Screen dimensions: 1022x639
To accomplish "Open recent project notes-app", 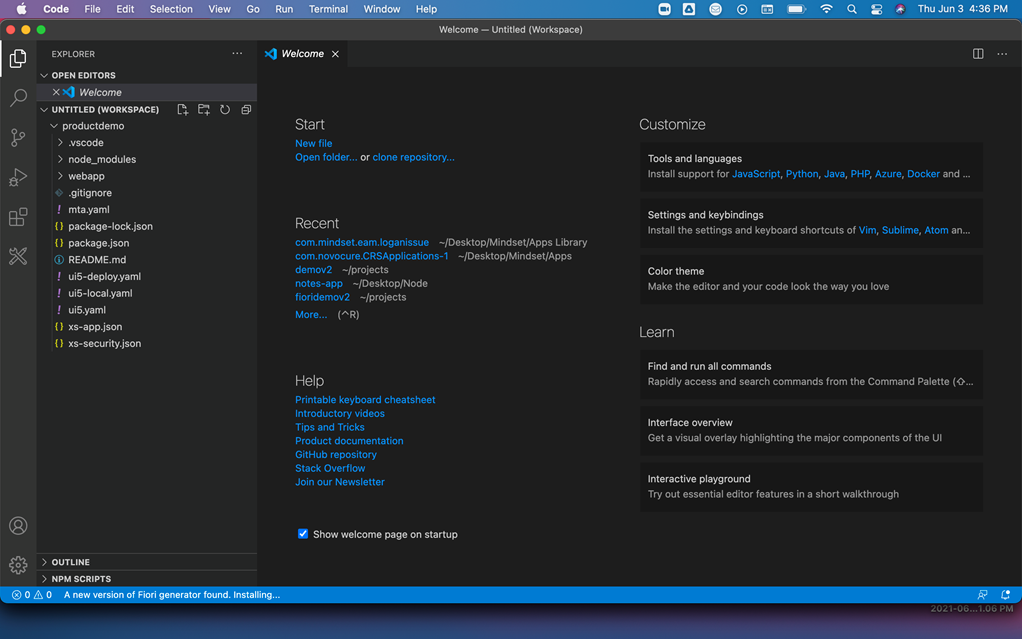I will point(319,283).
